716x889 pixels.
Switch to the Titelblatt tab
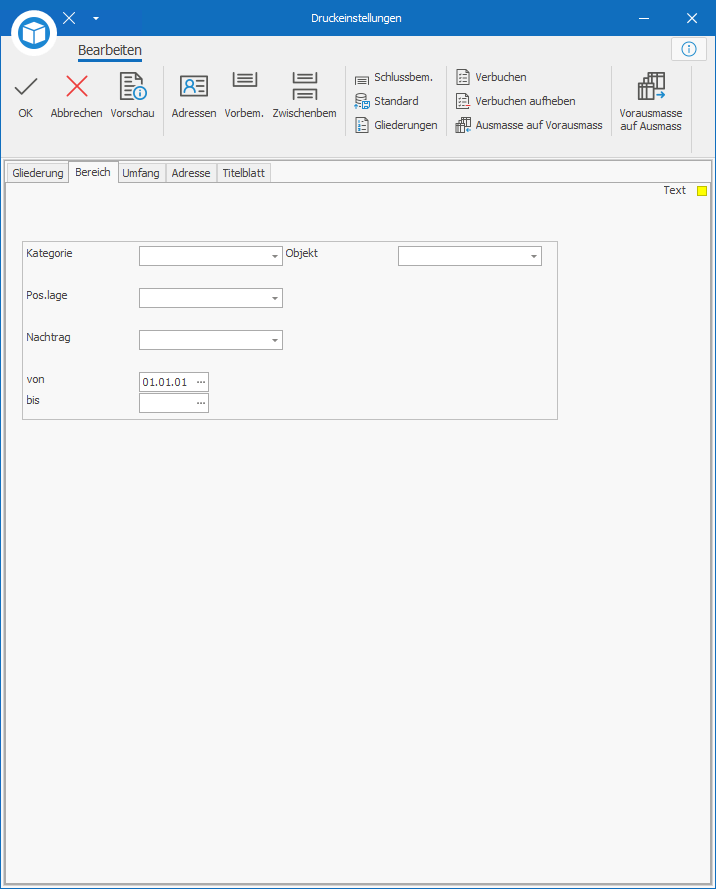tap(244, 173)
